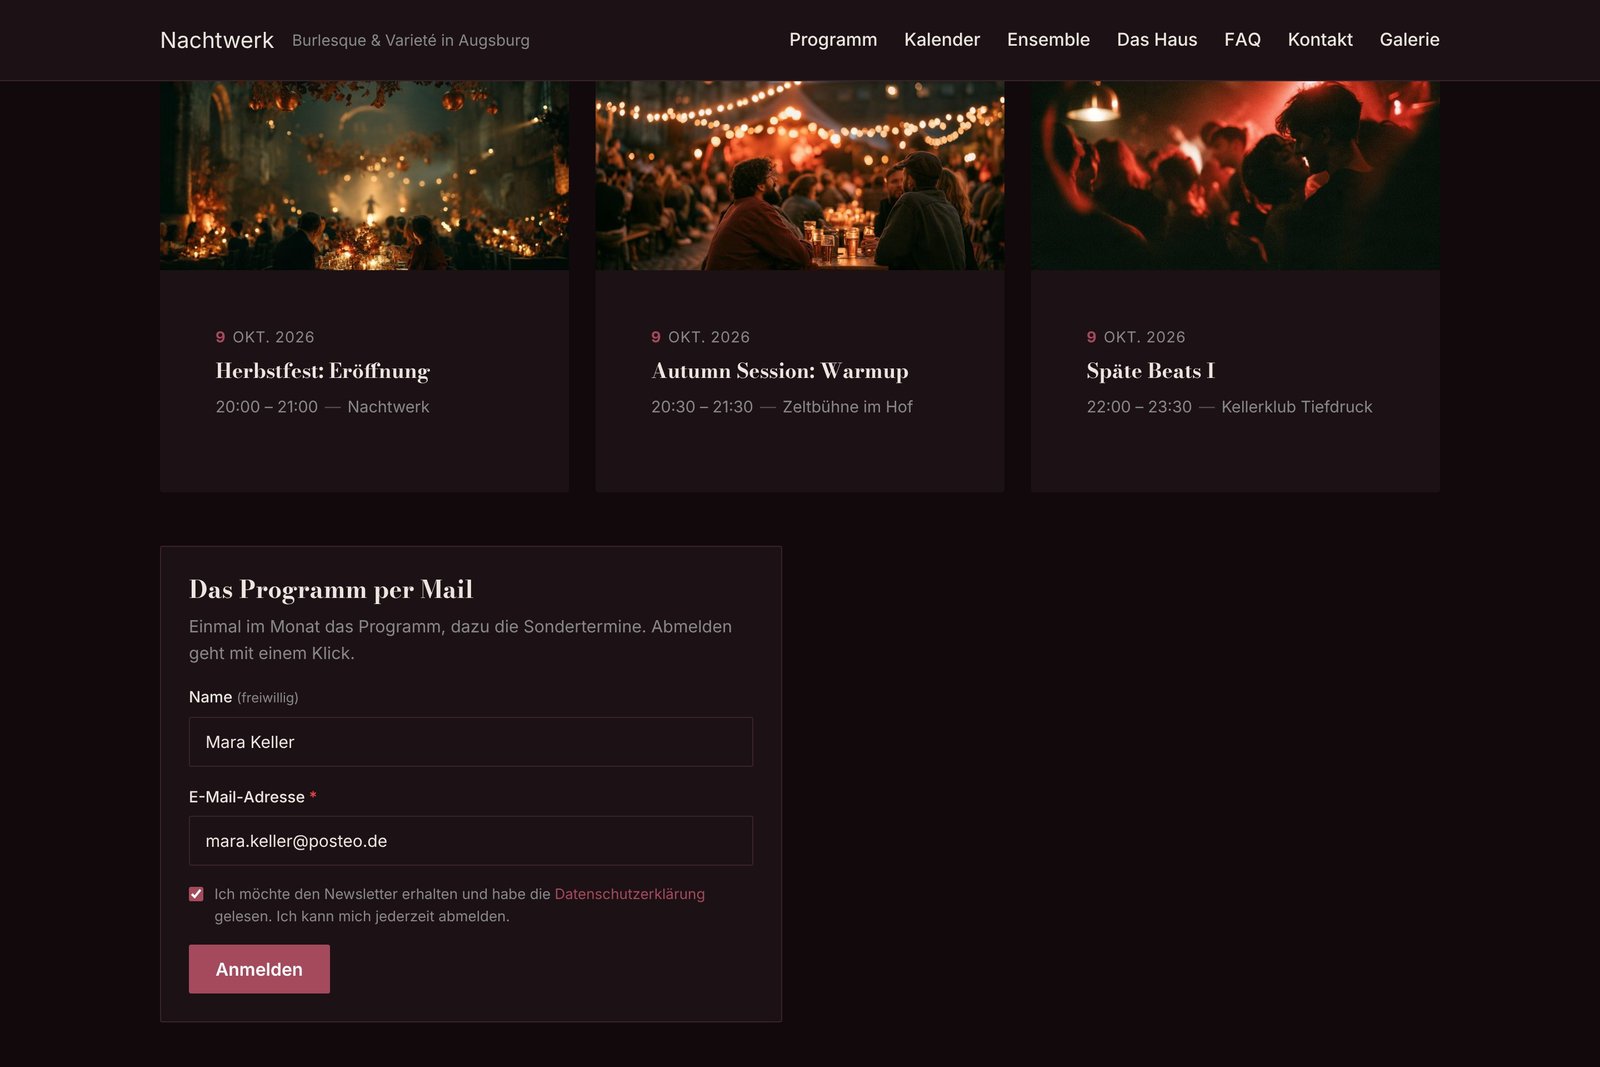Open the FAQ page

(1242, 40)
